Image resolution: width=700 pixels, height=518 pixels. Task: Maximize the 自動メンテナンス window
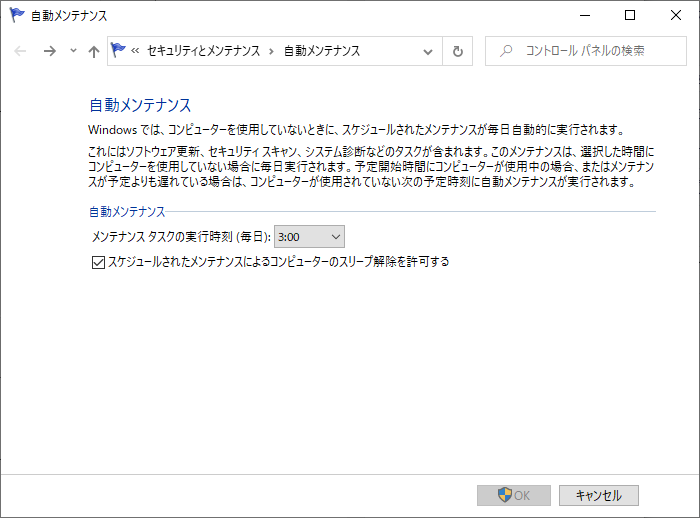pyautogui.click(x=630, y=16)
